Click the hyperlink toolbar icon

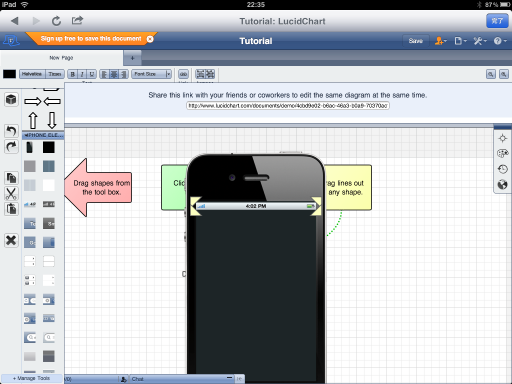pos(183,74)
